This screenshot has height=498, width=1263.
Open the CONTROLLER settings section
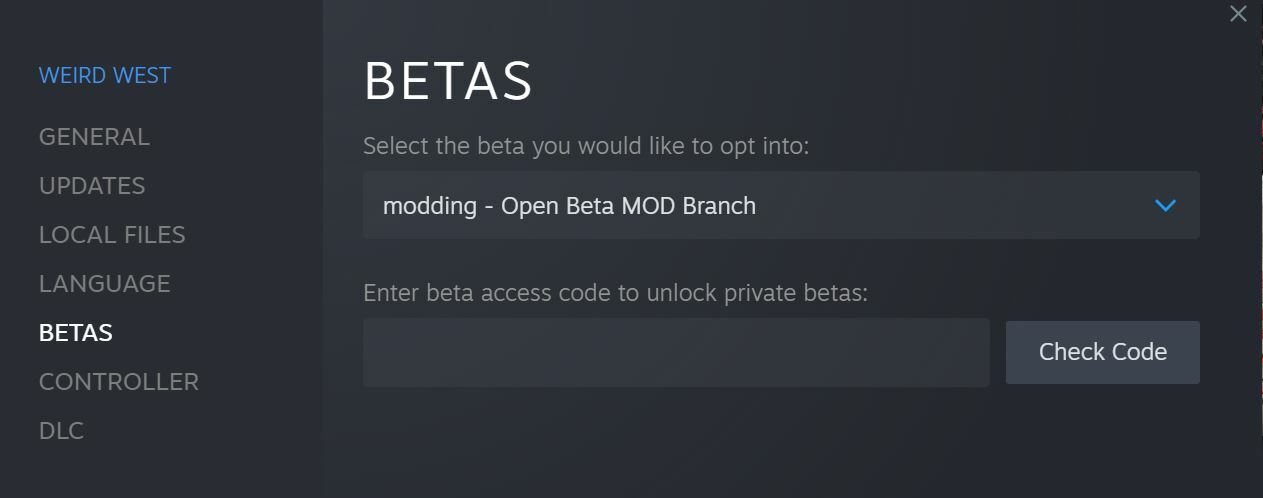(119, 382)
